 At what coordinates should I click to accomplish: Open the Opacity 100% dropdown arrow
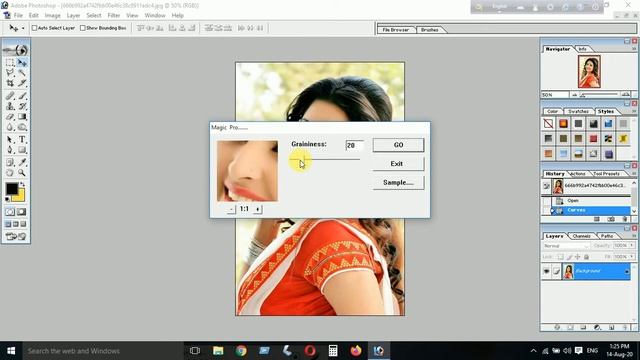(x=632, y=246)
